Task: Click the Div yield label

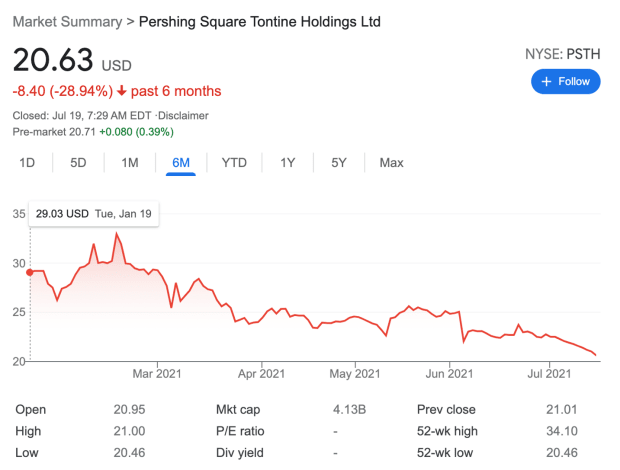Action: tap(240, 453)
